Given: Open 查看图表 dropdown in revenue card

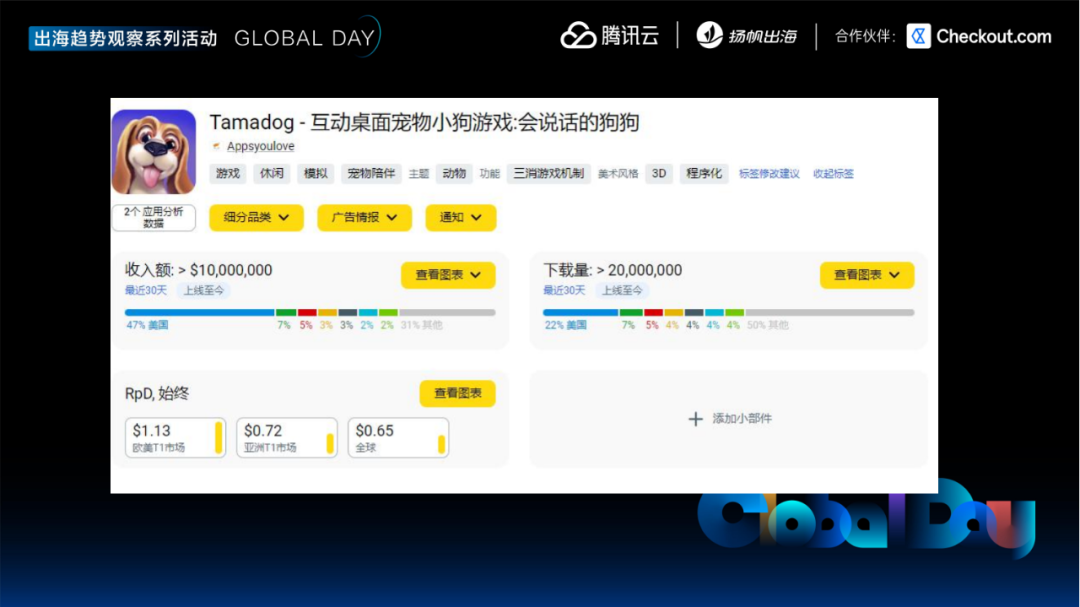Looking at the screenshot, I should (448, 275).
